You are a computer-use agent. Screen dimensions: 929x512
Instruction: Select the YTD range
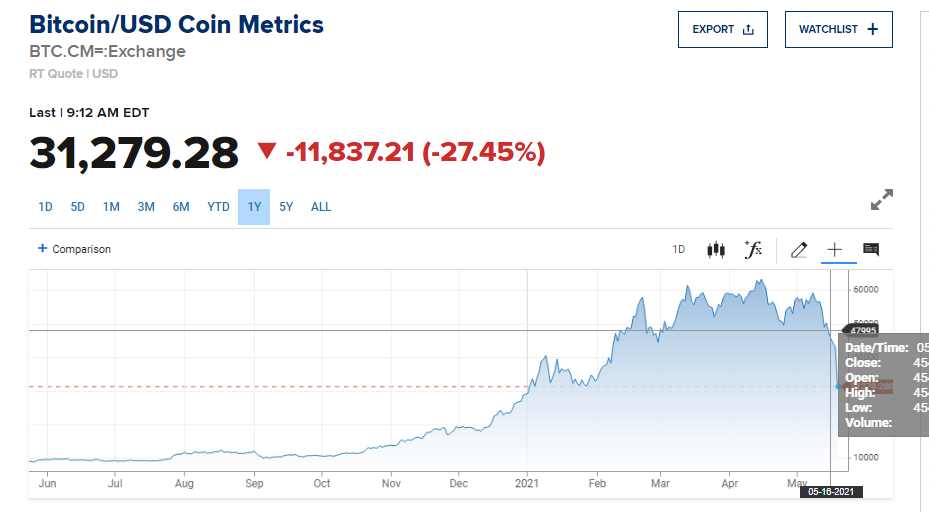[218, 207]
